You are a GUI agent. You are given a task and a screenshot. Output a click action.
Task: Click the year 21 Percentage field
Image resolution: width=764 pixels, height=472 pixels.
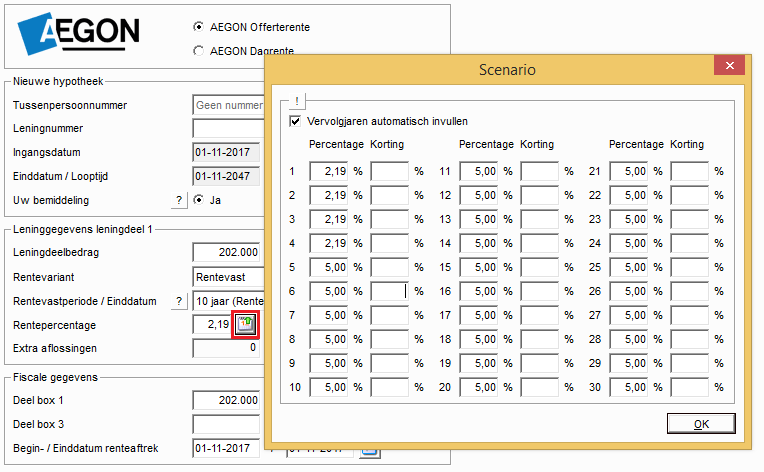coord(629,171)
